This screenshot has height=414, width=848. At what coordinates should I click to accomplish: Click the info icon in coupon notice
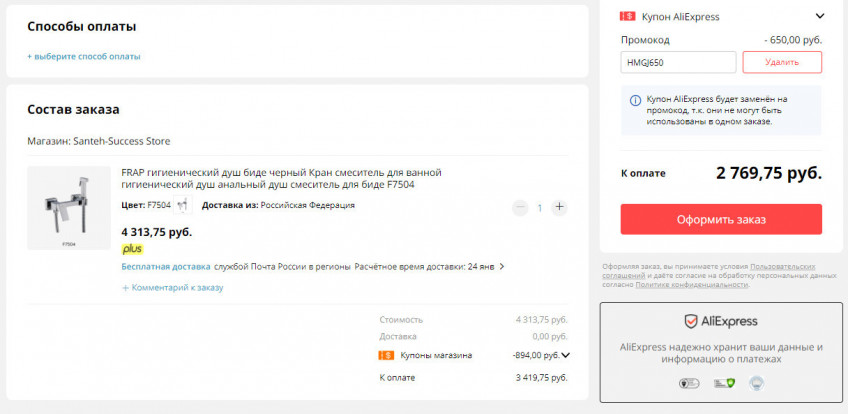point(635,100)
